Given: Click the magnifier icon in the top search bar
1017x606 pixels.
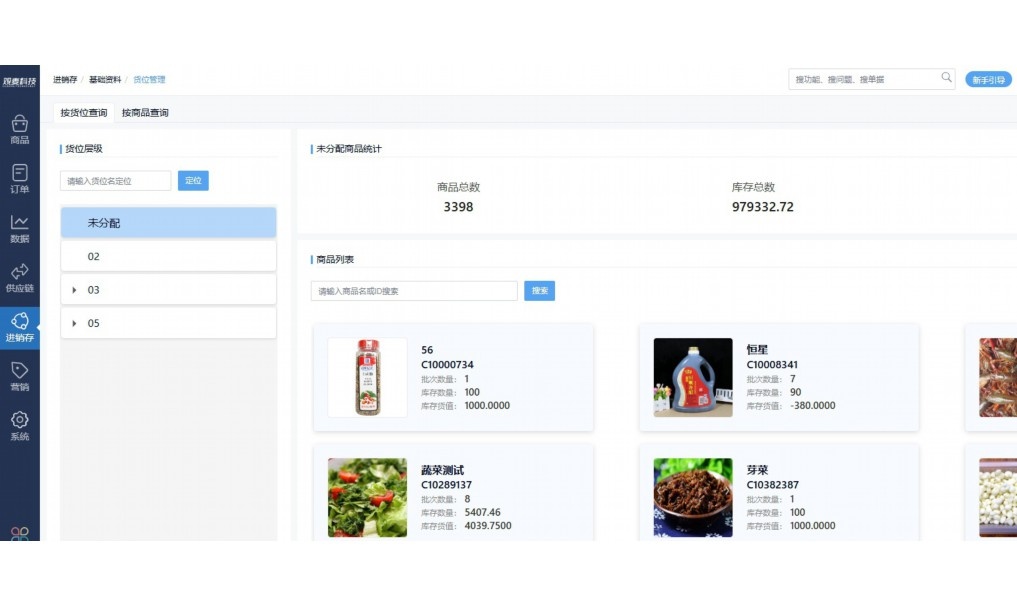Looking at the screenshot, I should tap(946, 76).
